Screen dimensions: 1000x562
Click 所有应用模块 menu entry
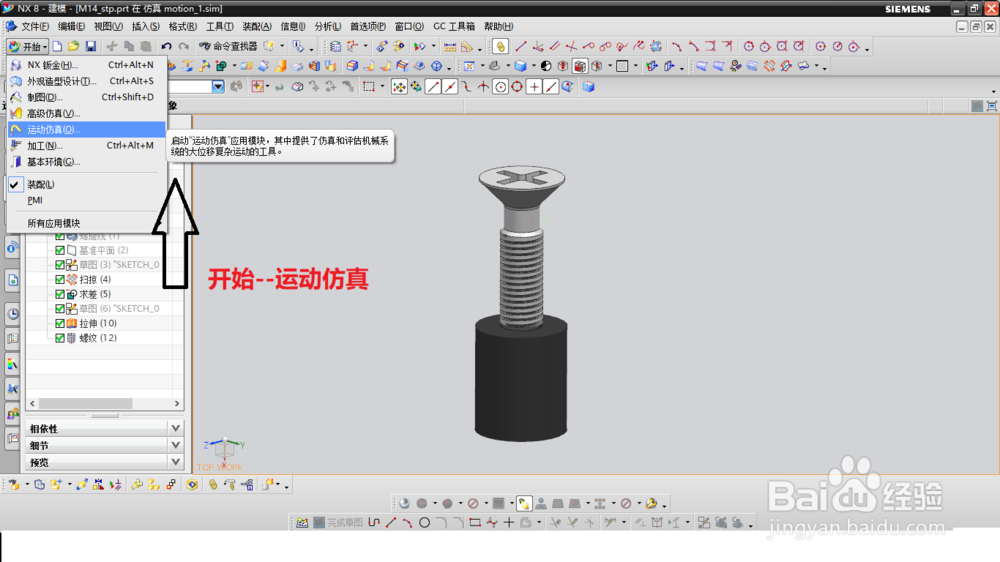[54, 223]
